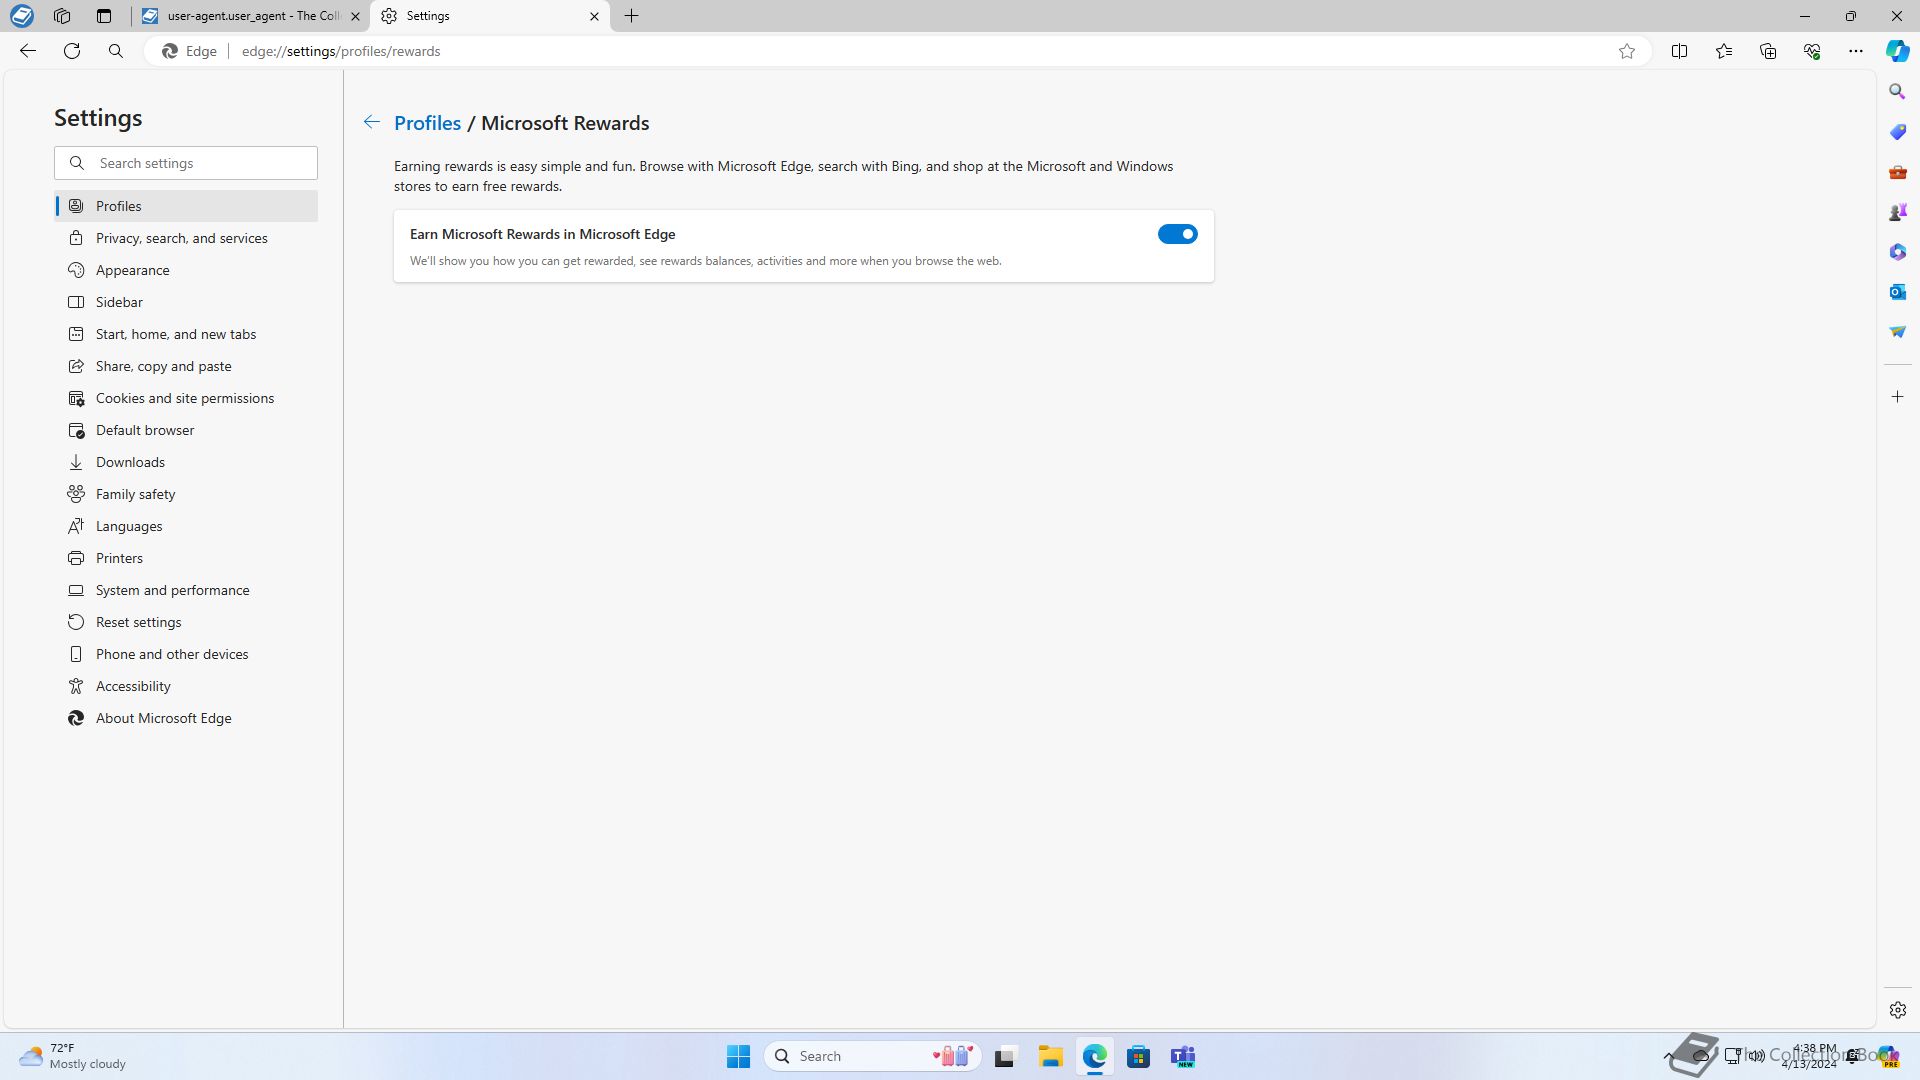Screen dimensions: 1920x1080
Task: Open Sidebar settings page
Action: 186,302
